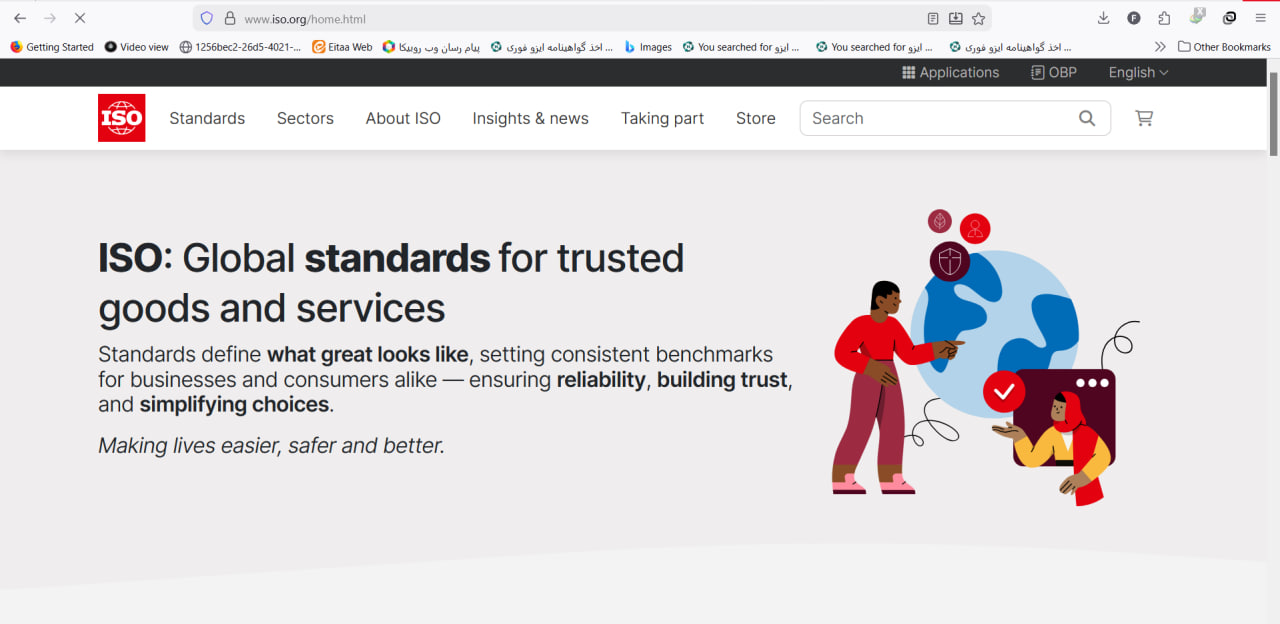The image size is (1280, 624).
Task: Click the ISO logo in the header
Action: click(x=121, y=118)
